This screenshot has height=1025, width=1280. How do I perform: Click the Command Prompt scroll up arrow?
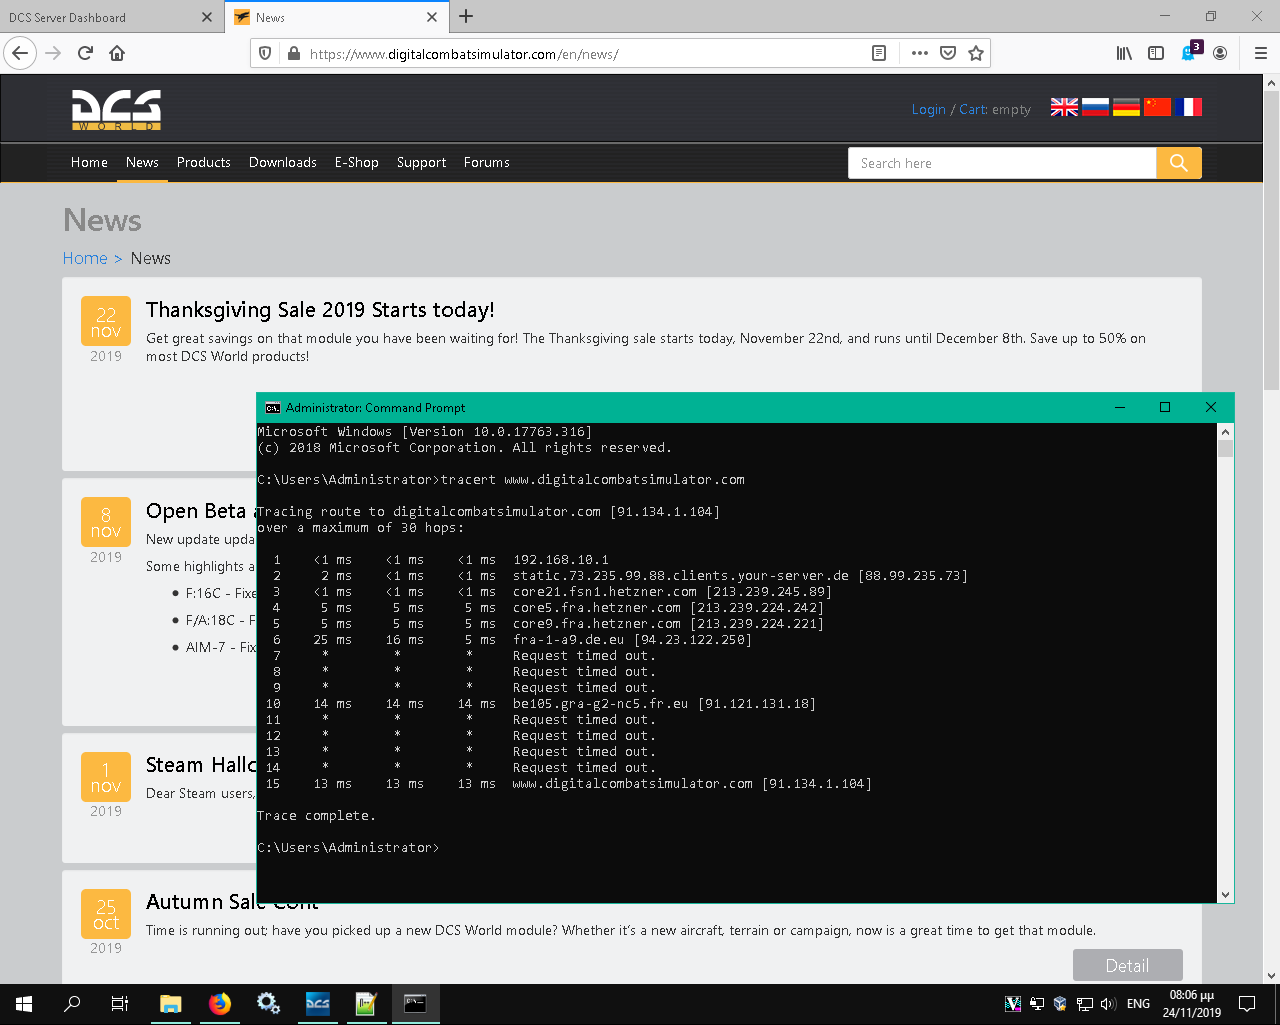tap(1226, 432)
